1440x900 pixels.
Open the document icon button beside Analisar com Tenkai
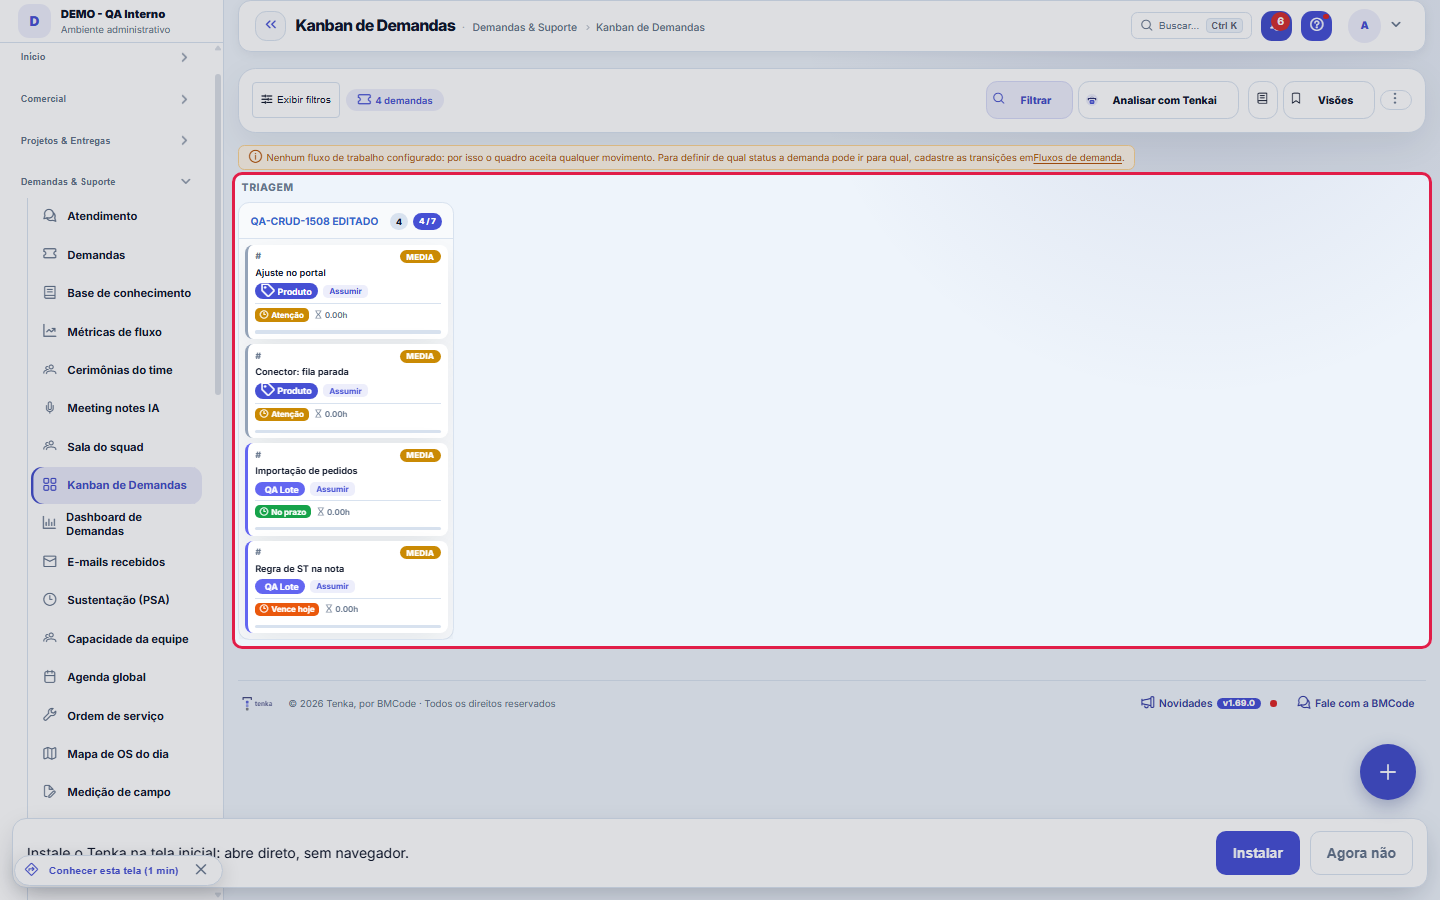point(1262,100)
